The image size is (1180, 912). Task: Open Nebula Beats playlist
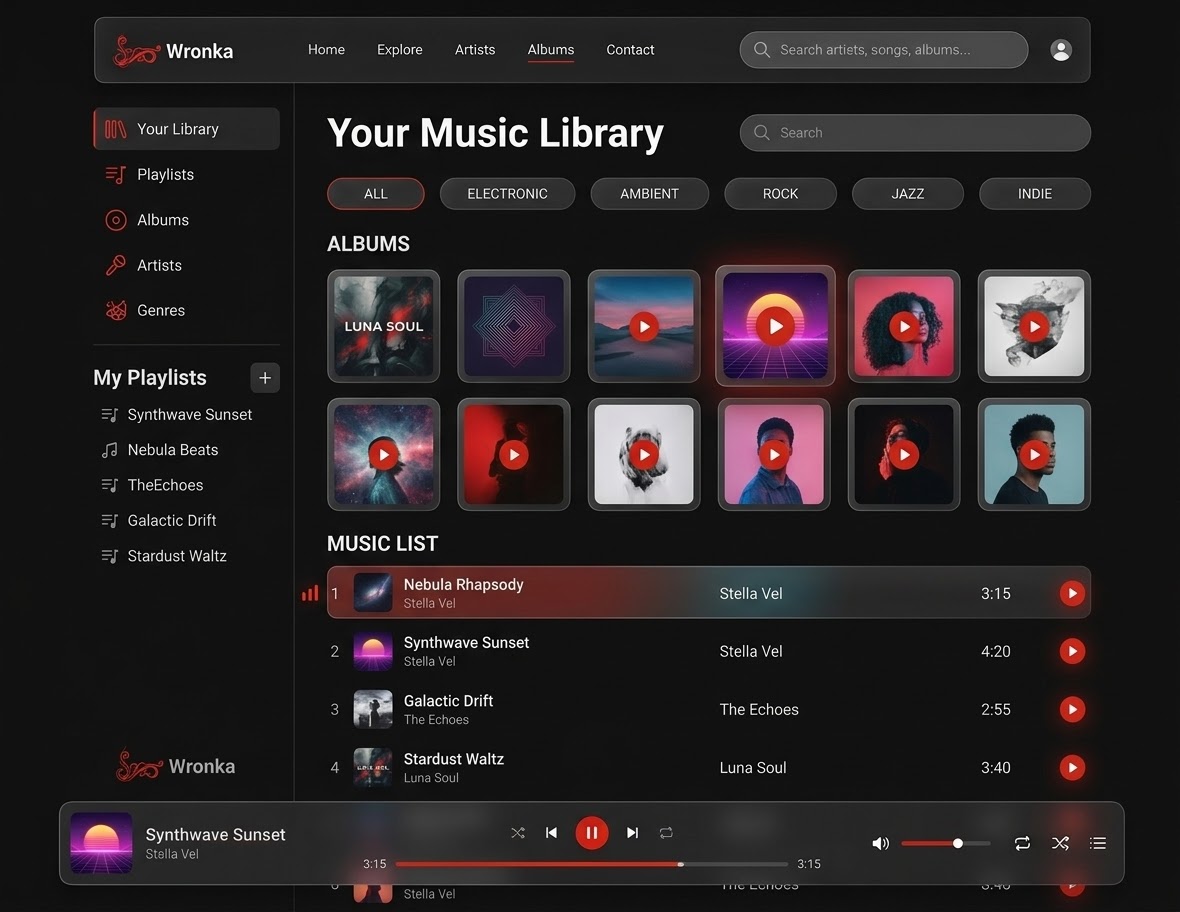pos(160,450)
